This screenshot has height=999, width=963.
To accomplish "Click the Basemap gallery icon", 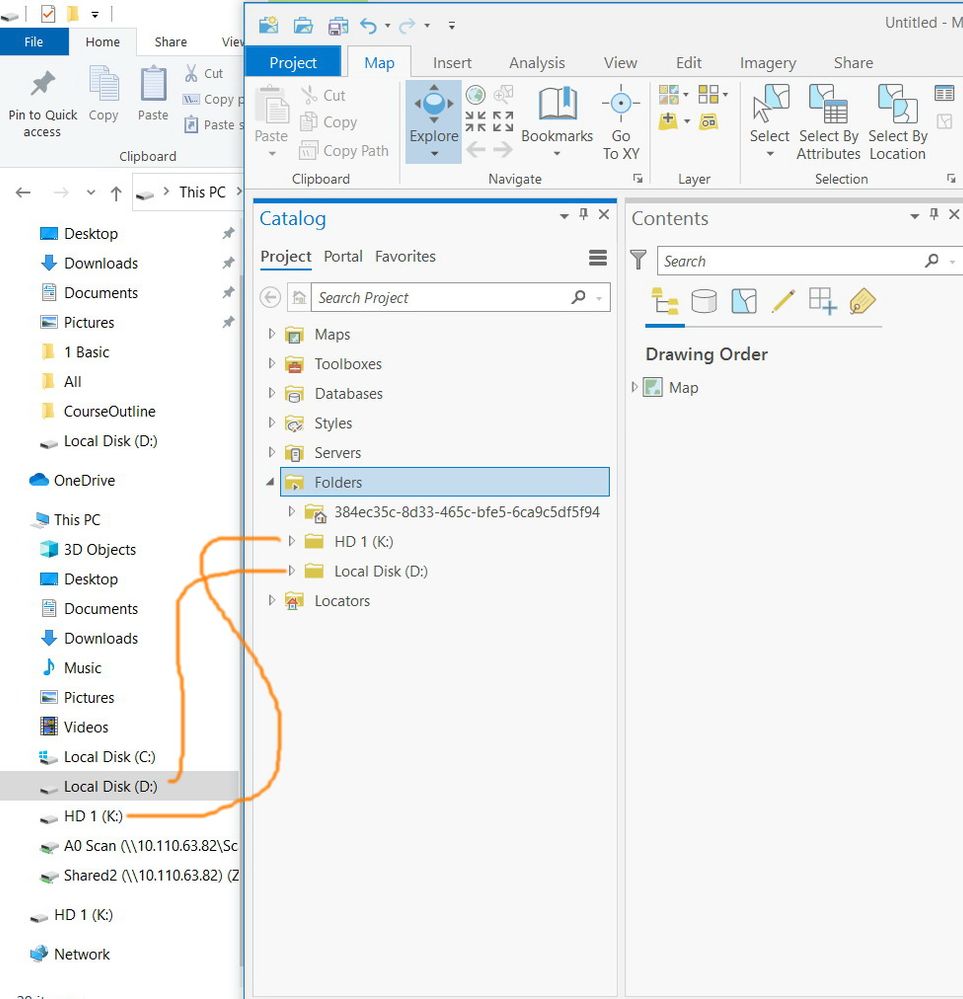I will (669, 95).
